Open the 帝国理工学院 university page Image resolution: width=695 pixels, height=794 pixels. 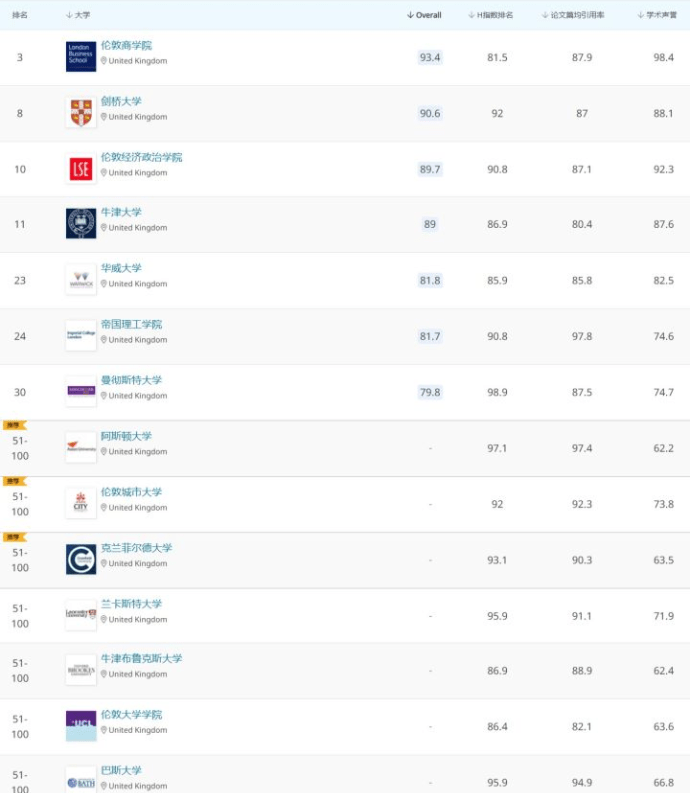click(x=131, y=325)
